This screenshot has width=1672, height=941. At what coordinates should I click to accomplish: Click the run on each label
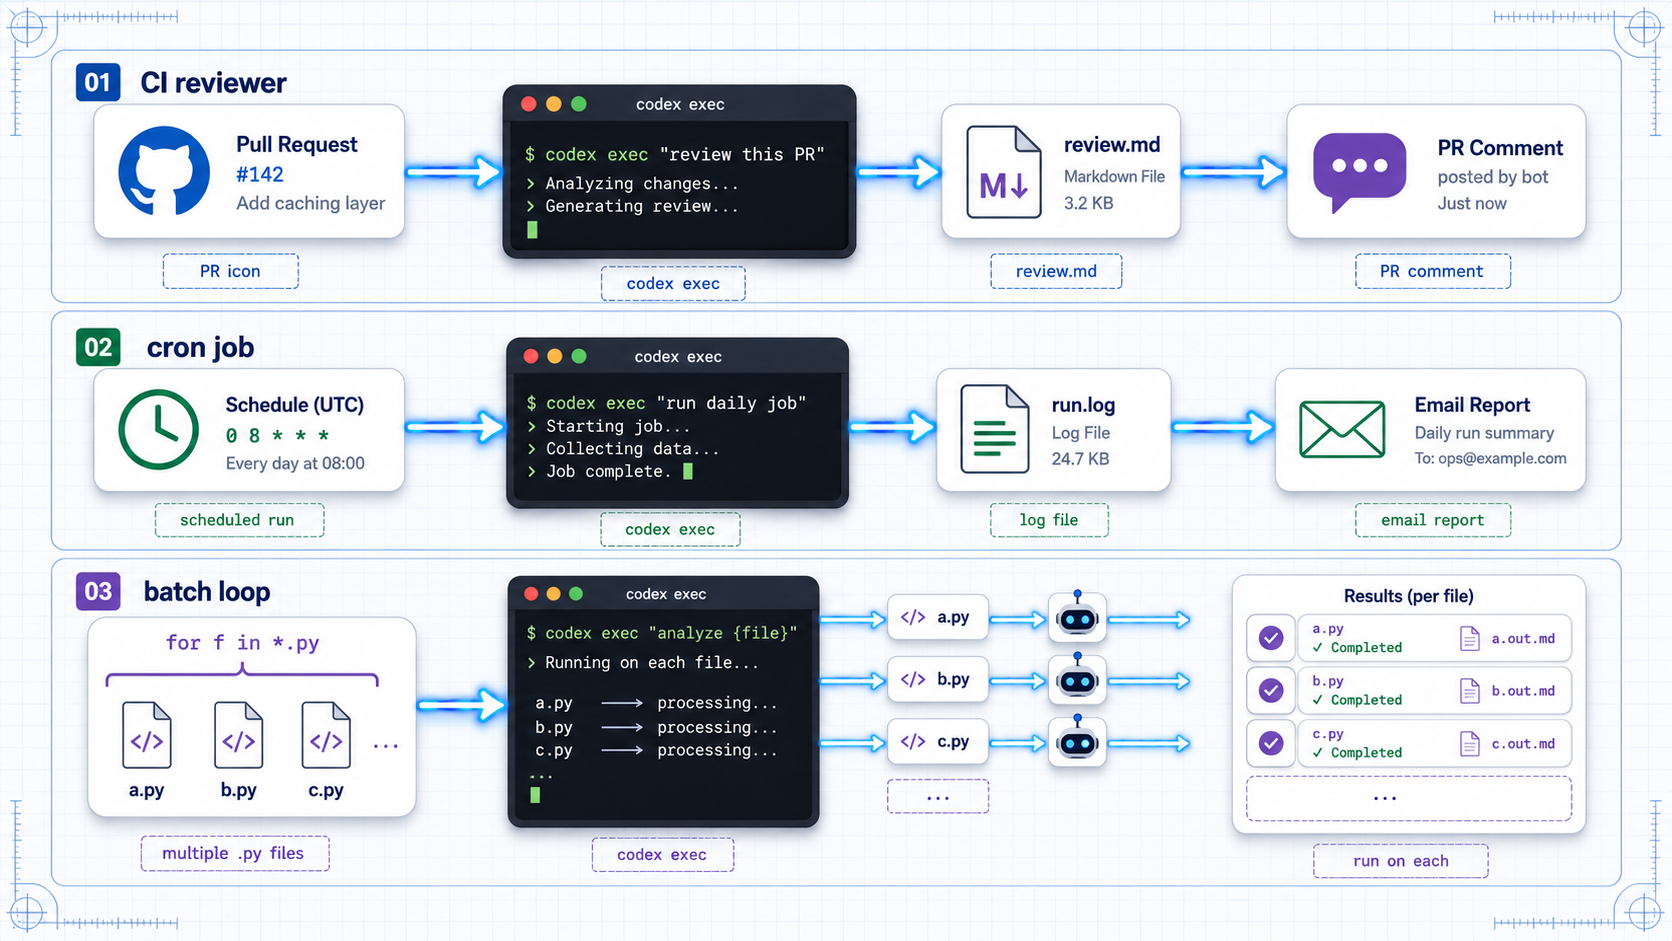pos(1400,861)
